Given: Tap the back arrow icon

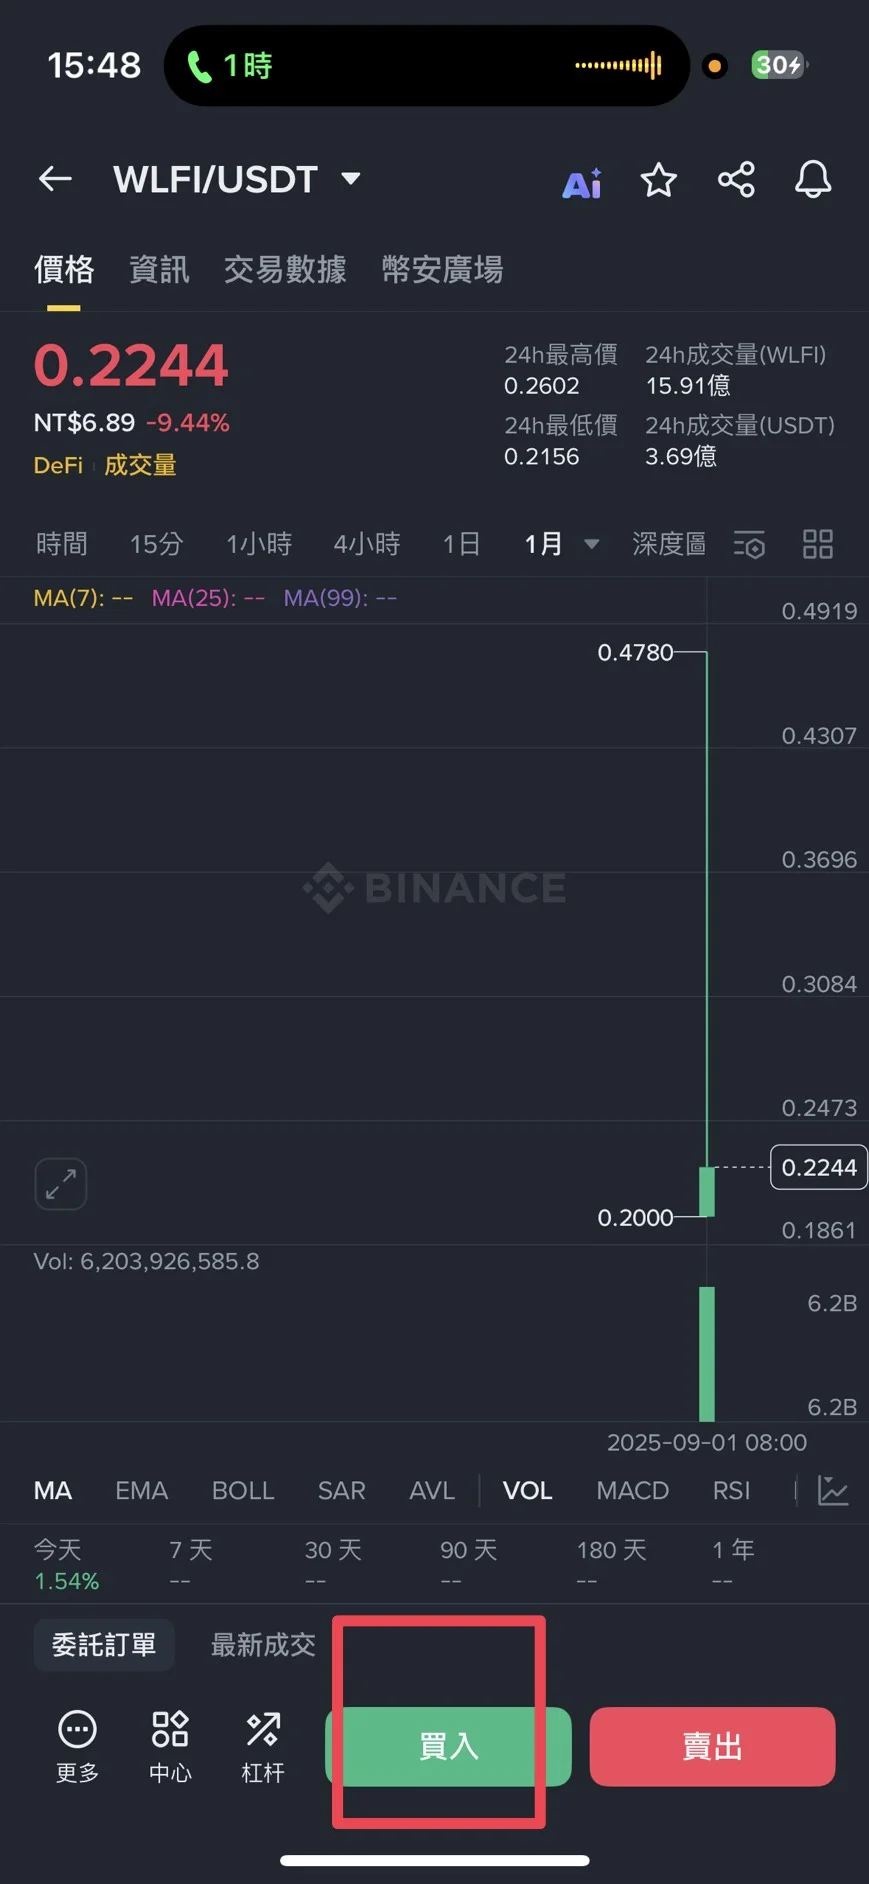Looking at the screenshot, I should coord(55,180).
